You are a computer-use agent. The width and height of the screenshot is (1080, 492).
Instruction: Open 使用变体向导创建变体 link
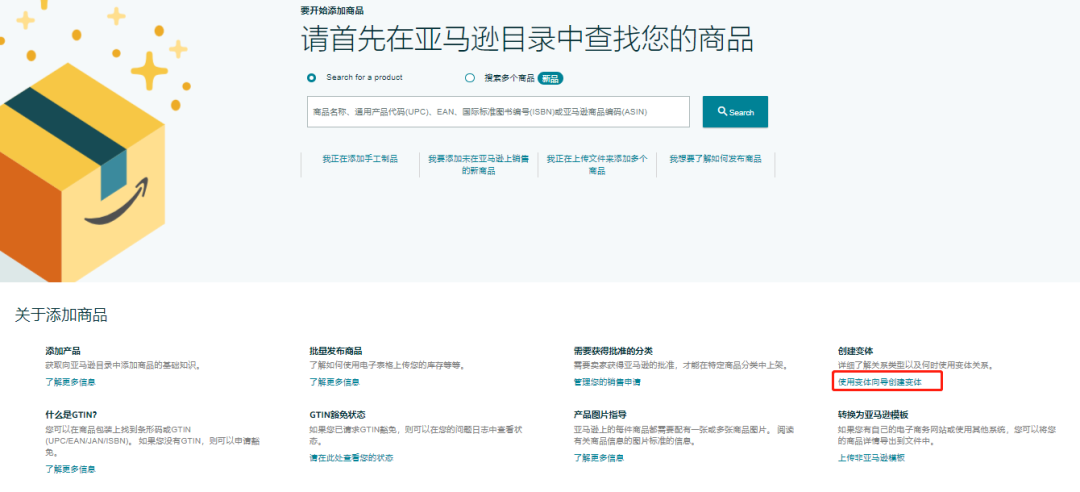pyautogui.click(x=880, y=381)
